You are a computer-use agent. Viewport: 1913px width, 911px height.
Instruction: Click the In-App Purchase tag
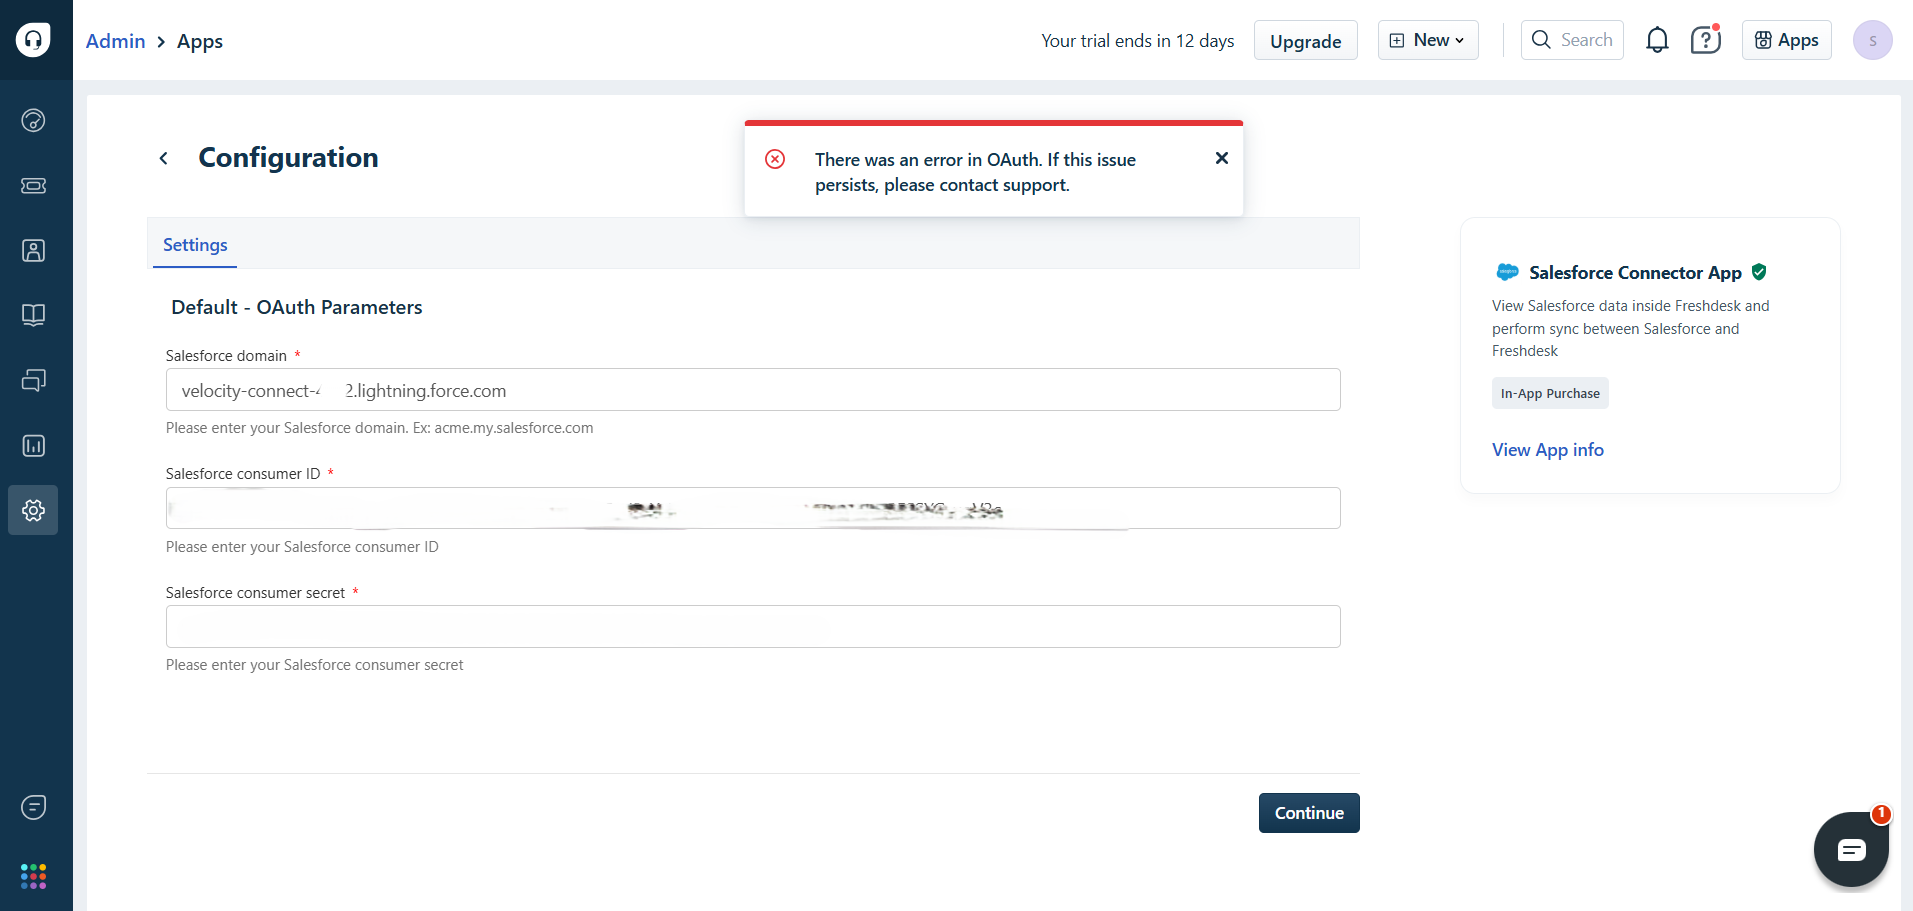1550,393
